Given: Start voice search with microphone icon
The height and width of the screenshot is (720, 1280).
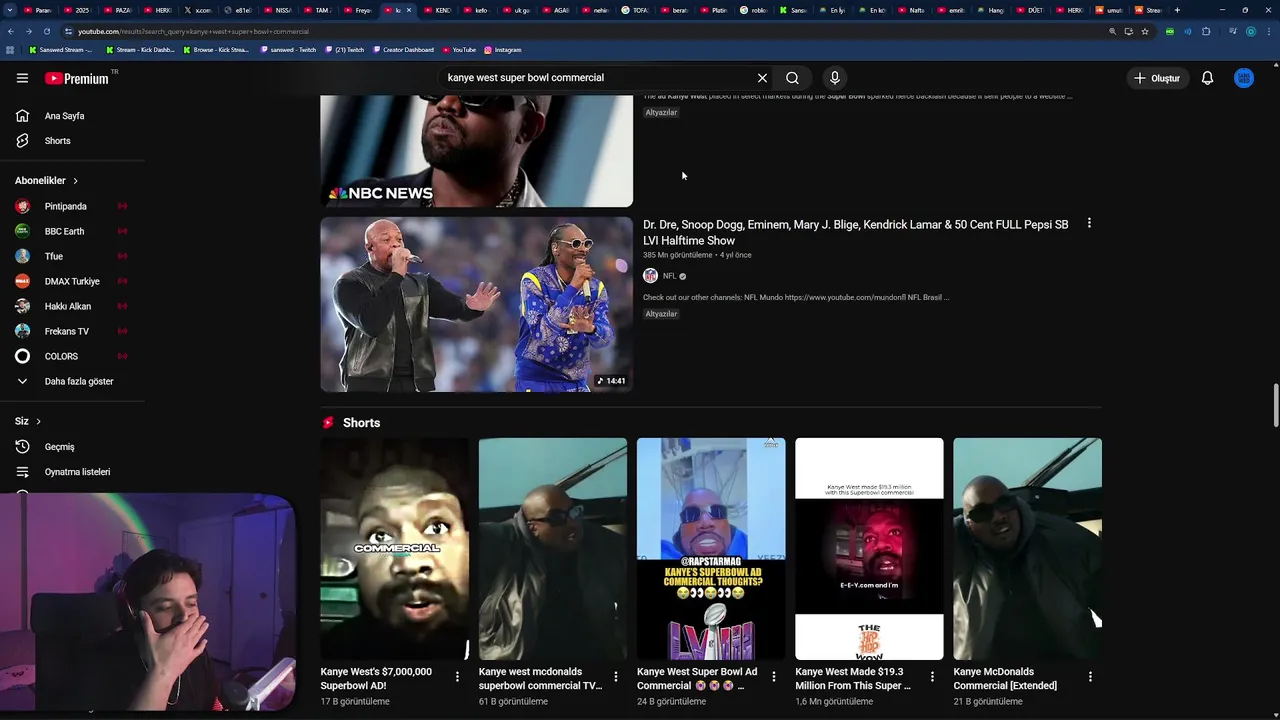Looking at the screenshot, I should [835, 78].
